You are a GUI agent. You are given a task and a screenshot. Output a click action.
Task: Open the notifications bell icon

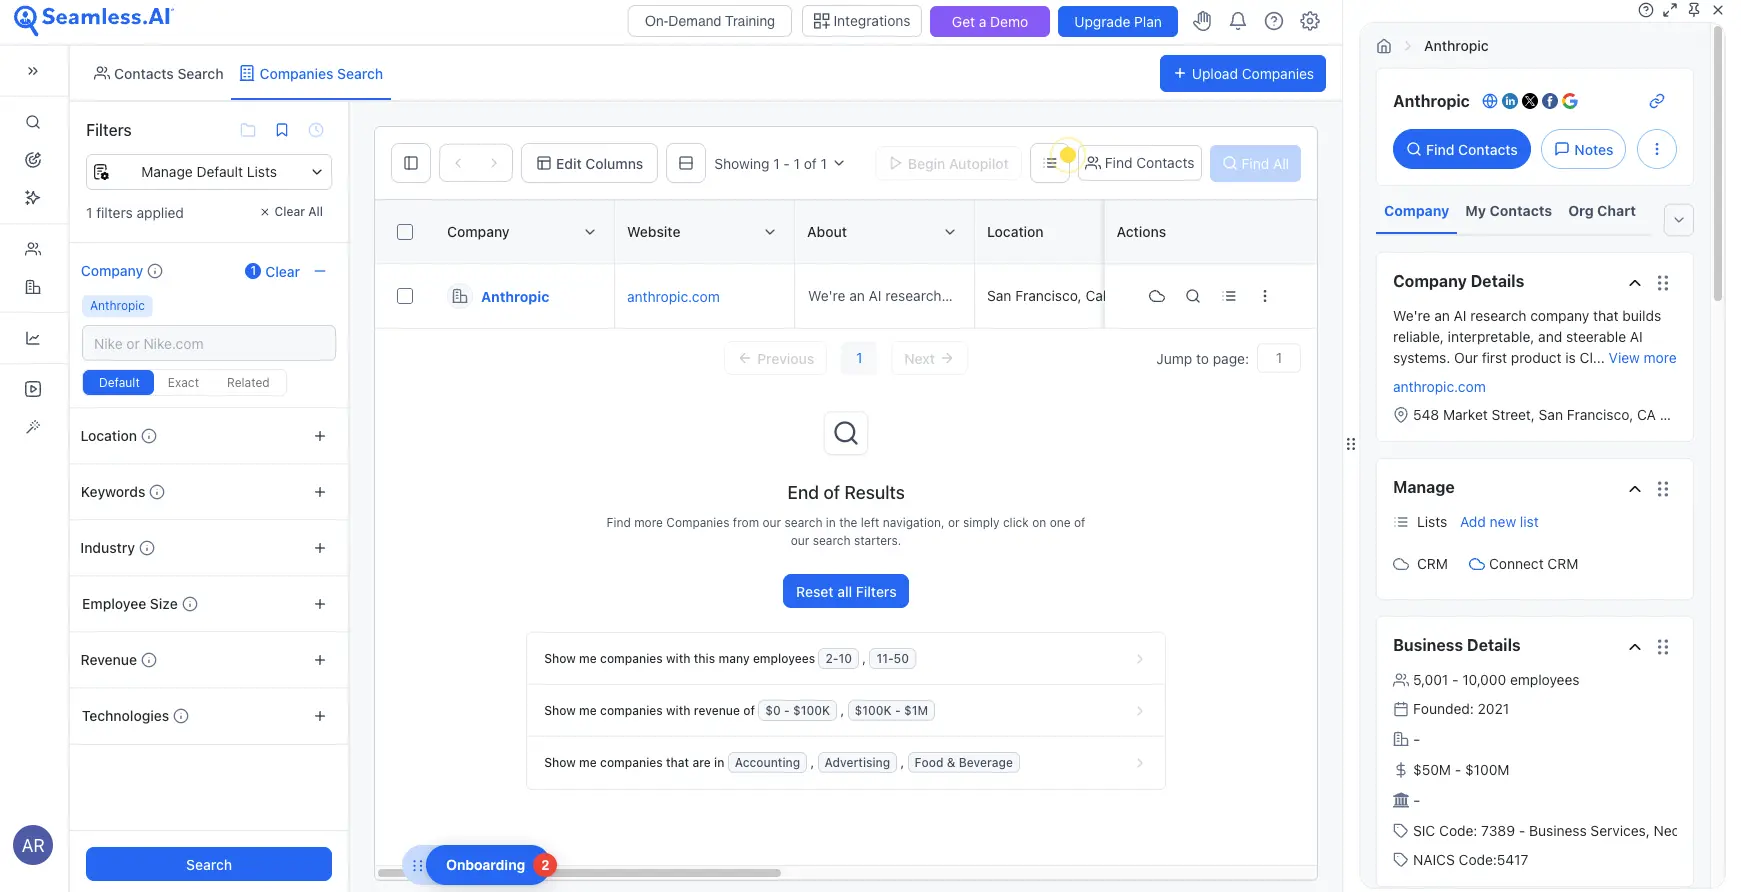1238,21
